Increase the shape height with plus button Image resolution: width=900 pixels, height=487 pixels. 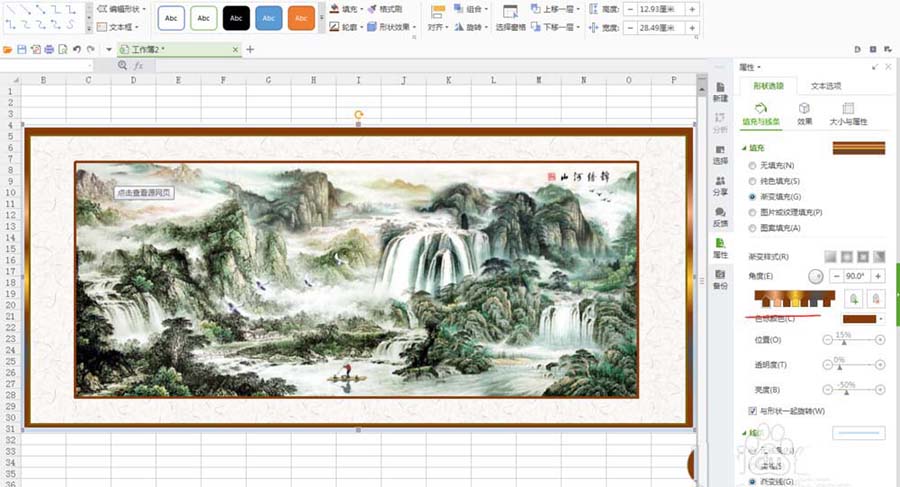(x=692, y=9)
